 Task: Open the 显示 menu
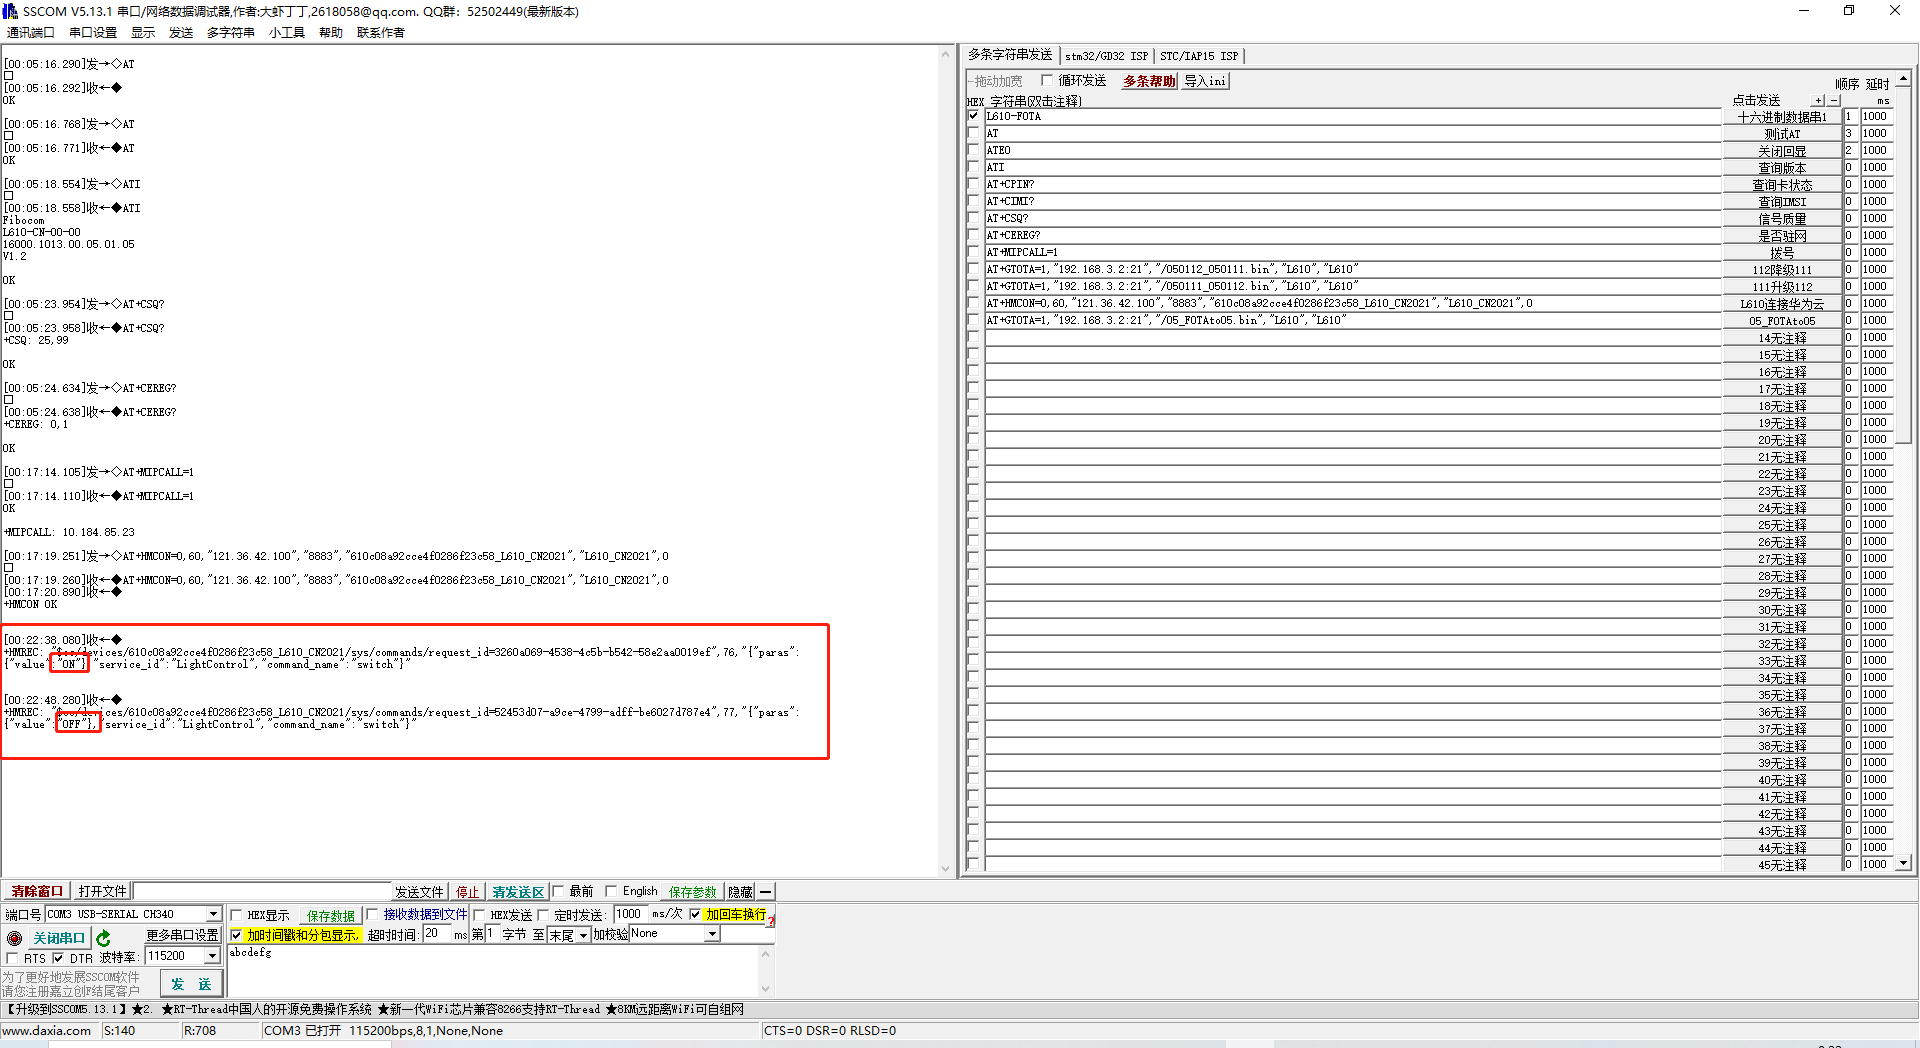coord(143,32)
